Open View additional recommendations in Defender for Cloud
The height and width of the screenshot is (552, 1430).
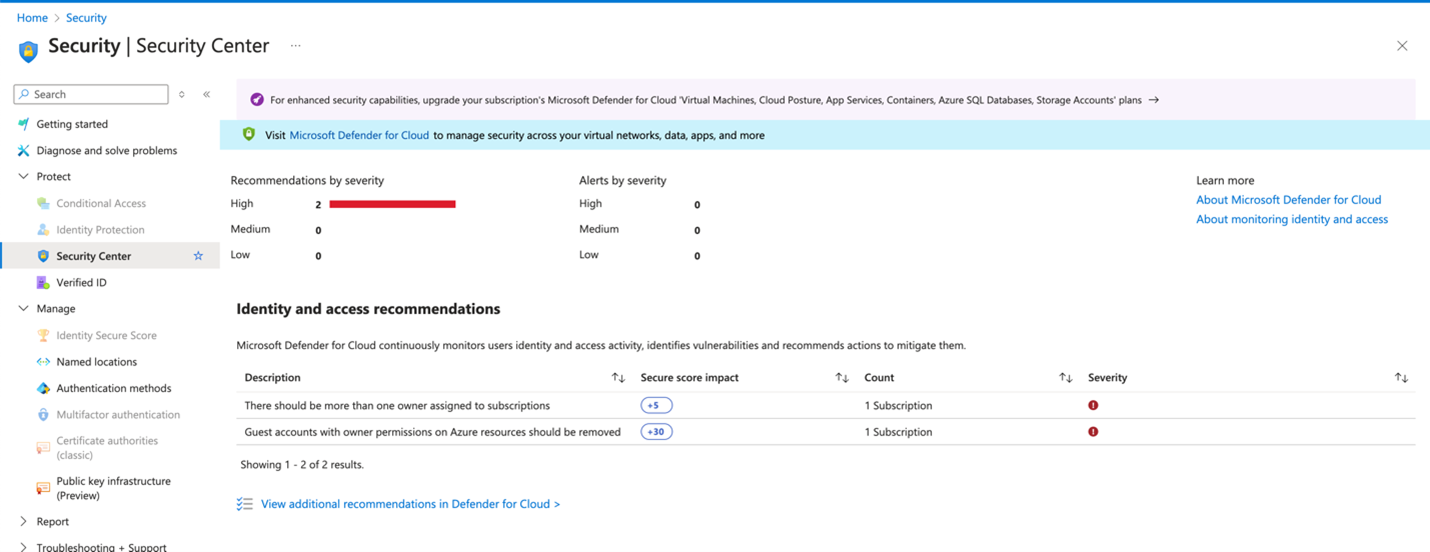pyautogui.click(x=410, y=504)
